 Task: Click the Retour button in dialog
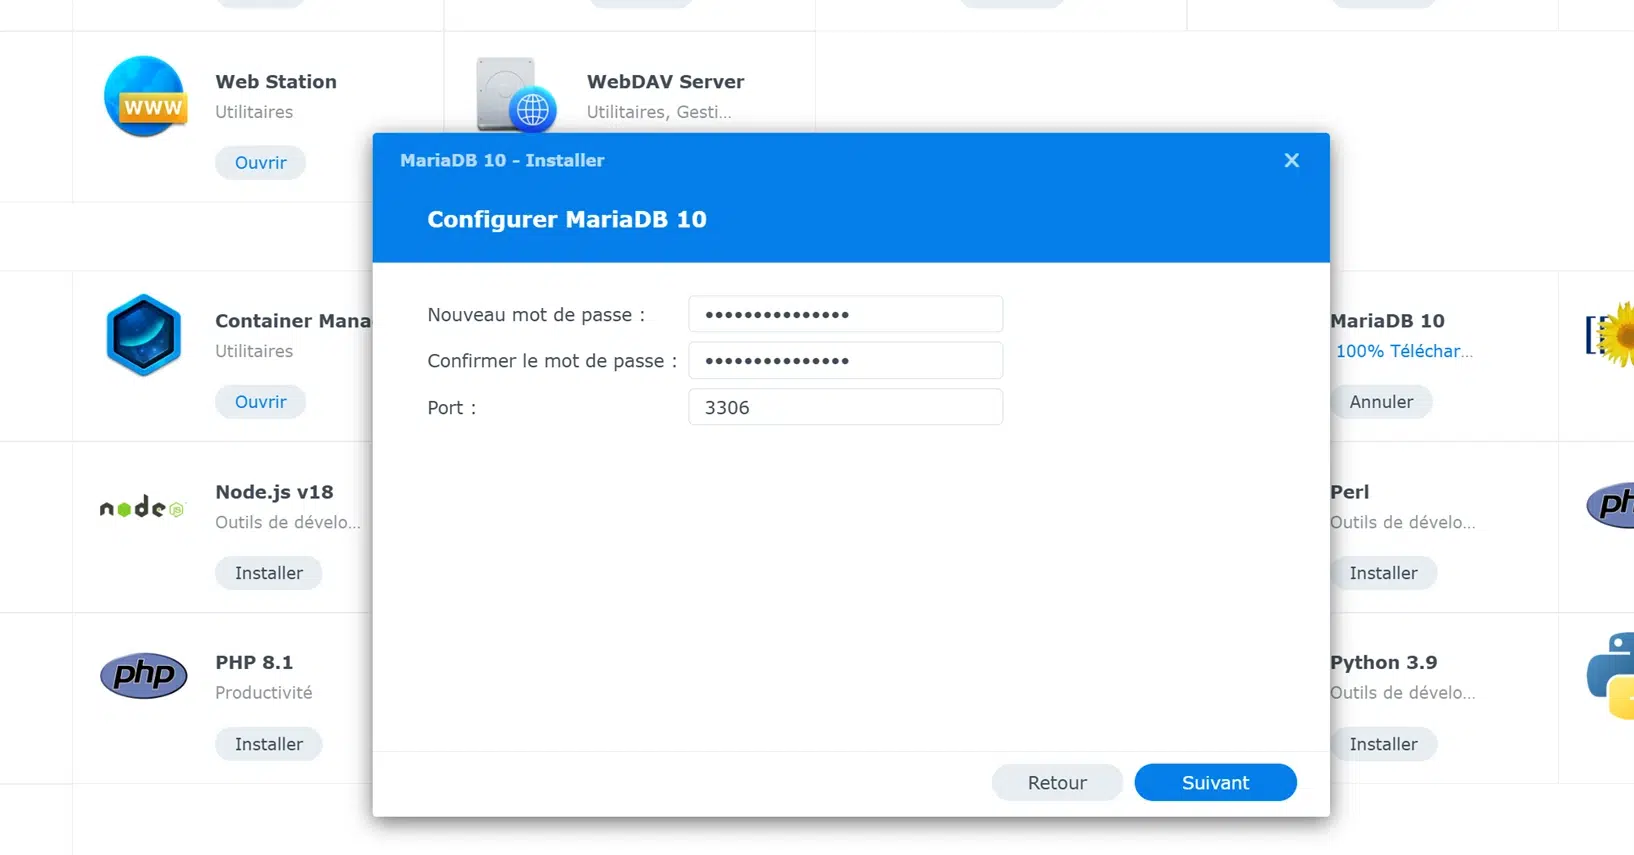[x=1057, y=783]
